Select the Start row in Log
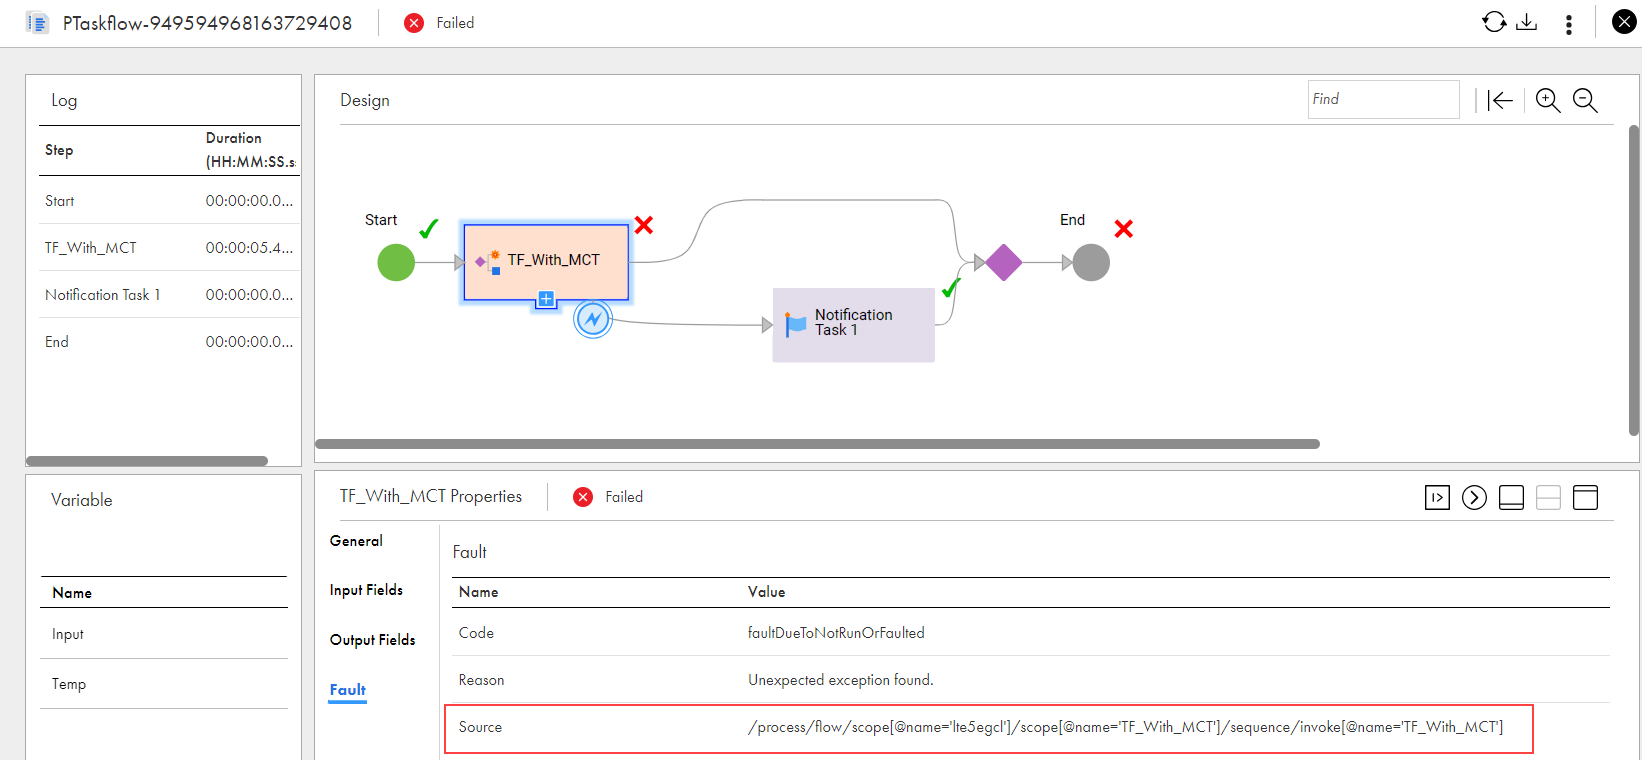Viewport: 1642px width, 760px height. 169,201
